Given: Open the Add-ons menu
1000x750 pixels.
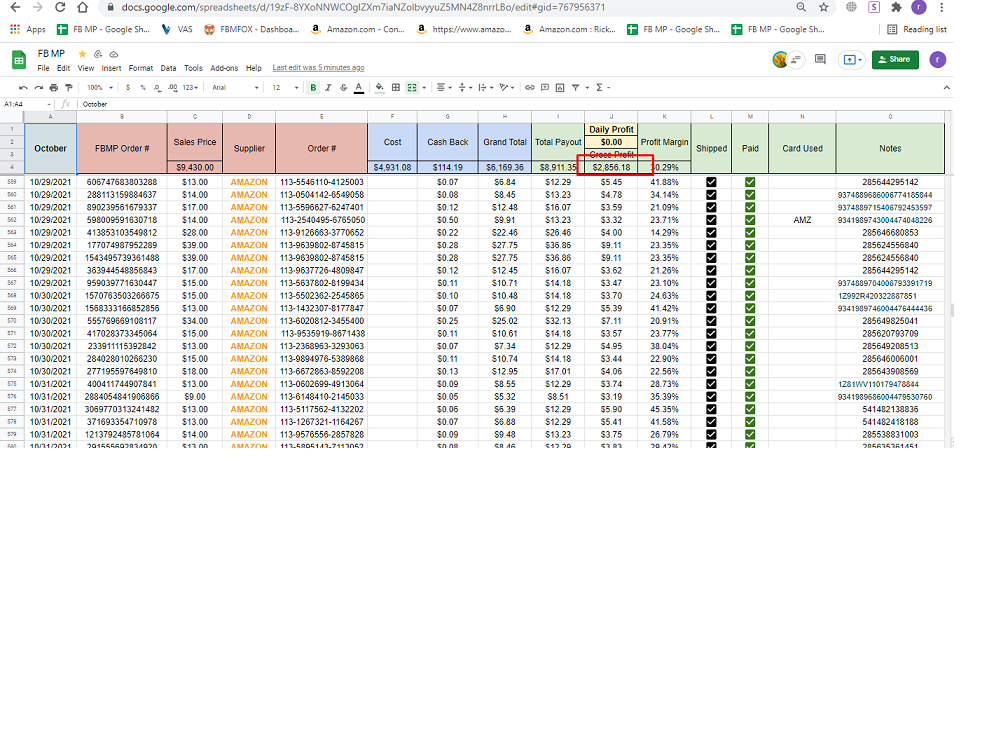Looking at the screenshot, I should pyautogui.click(x=224, y=68).
